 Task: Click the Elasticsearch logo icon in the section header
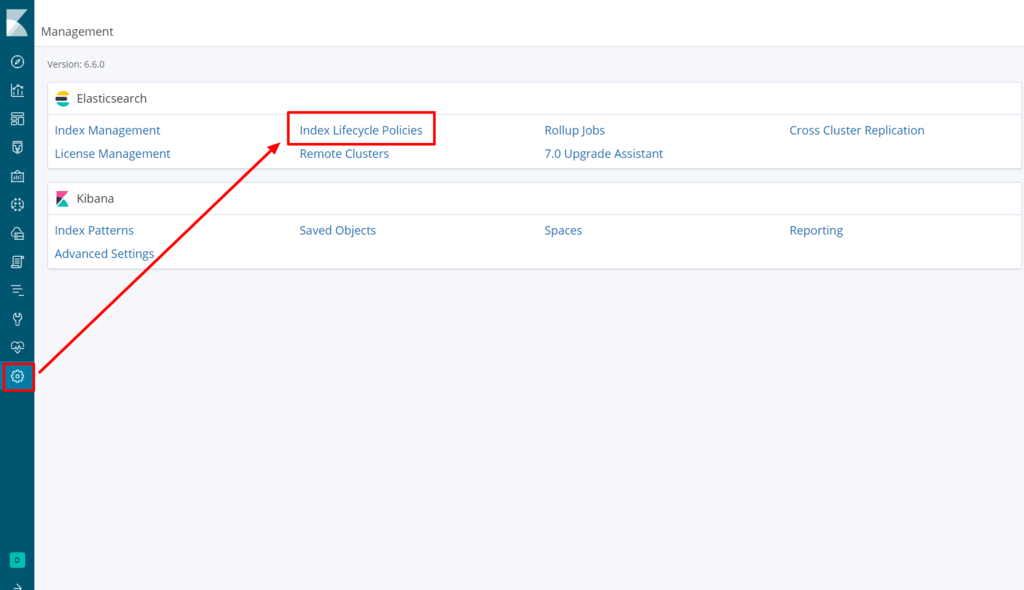63,99
